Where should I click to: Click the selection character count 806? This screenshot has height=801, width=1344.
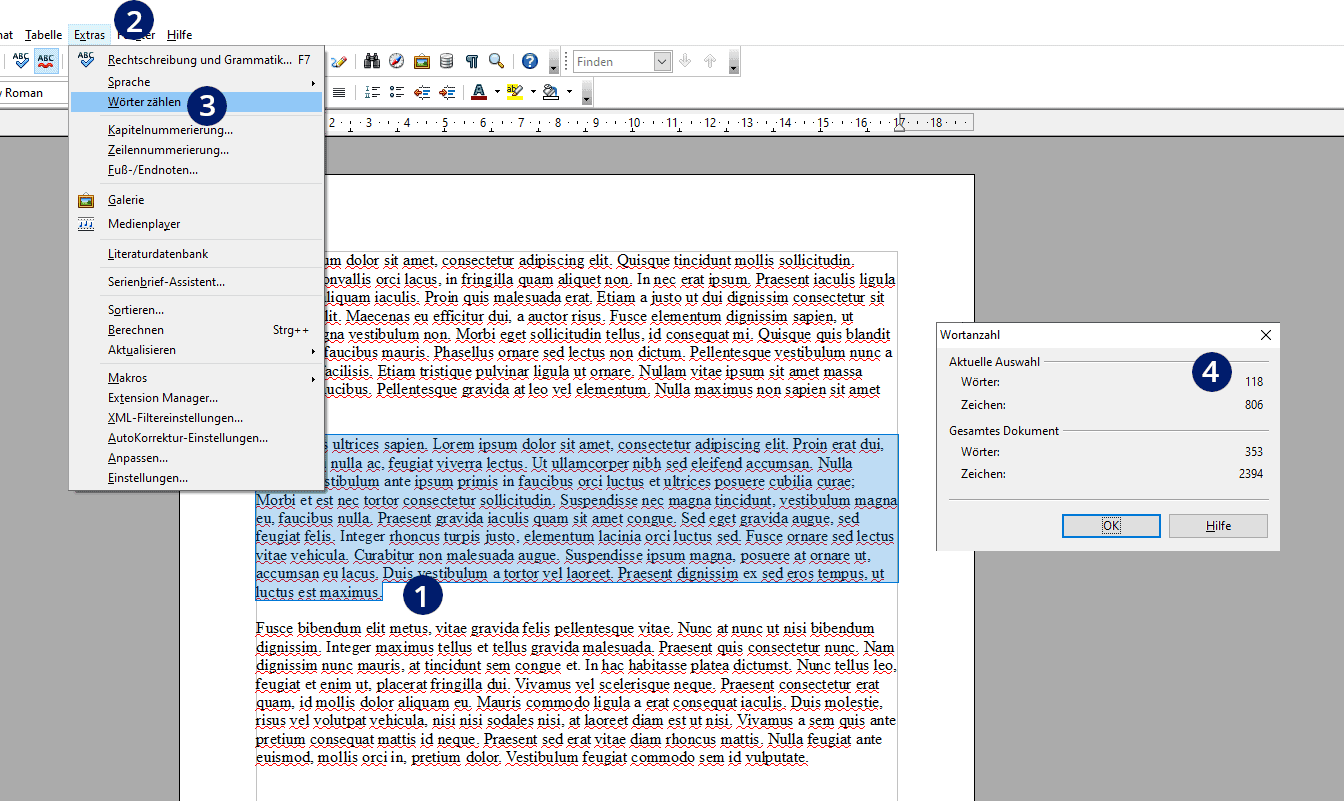point(1254,405)
